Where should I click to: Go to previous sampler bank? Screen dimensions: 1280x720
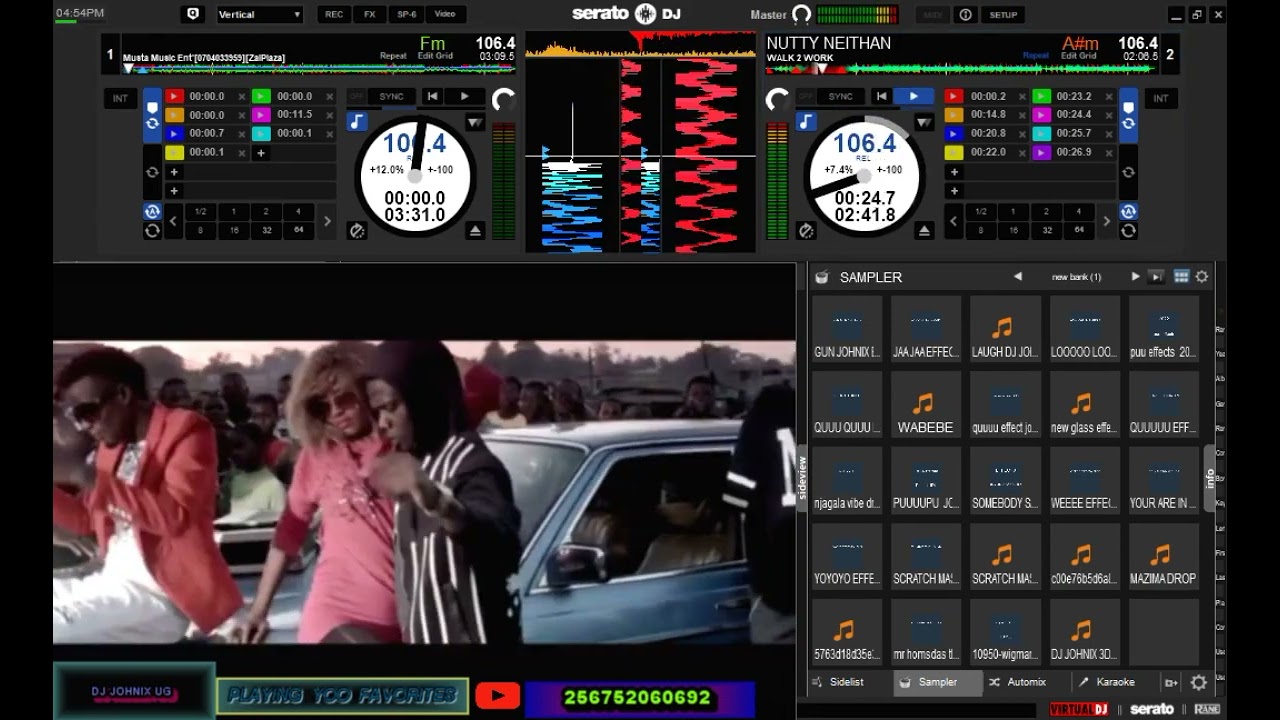click(1017, 277)
